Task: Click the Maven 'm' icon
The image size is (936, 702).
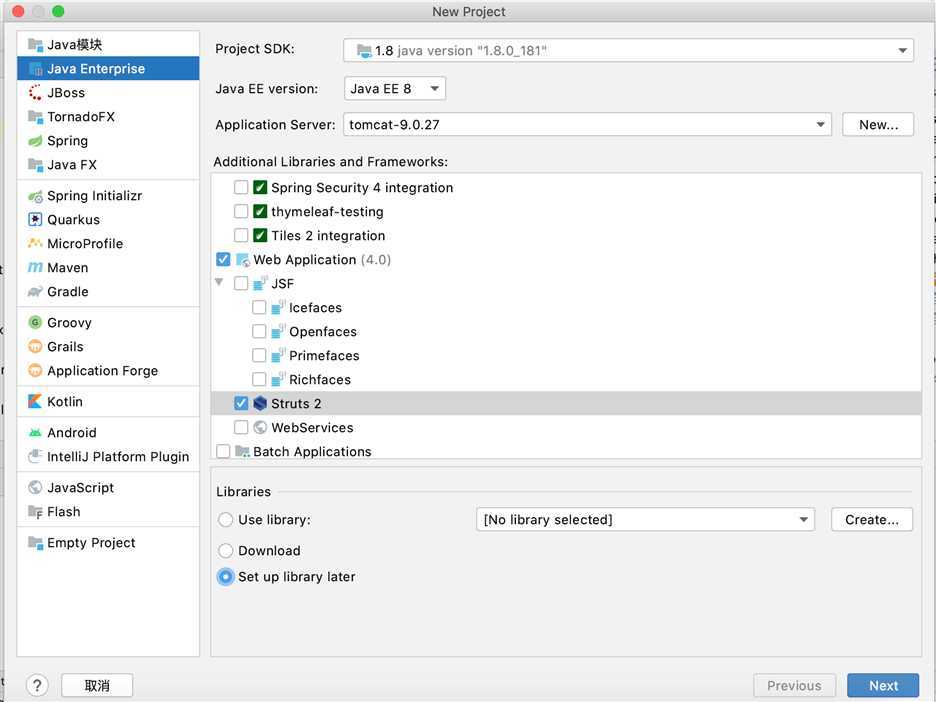Action: pyautogui.click(x=35, y=267)
